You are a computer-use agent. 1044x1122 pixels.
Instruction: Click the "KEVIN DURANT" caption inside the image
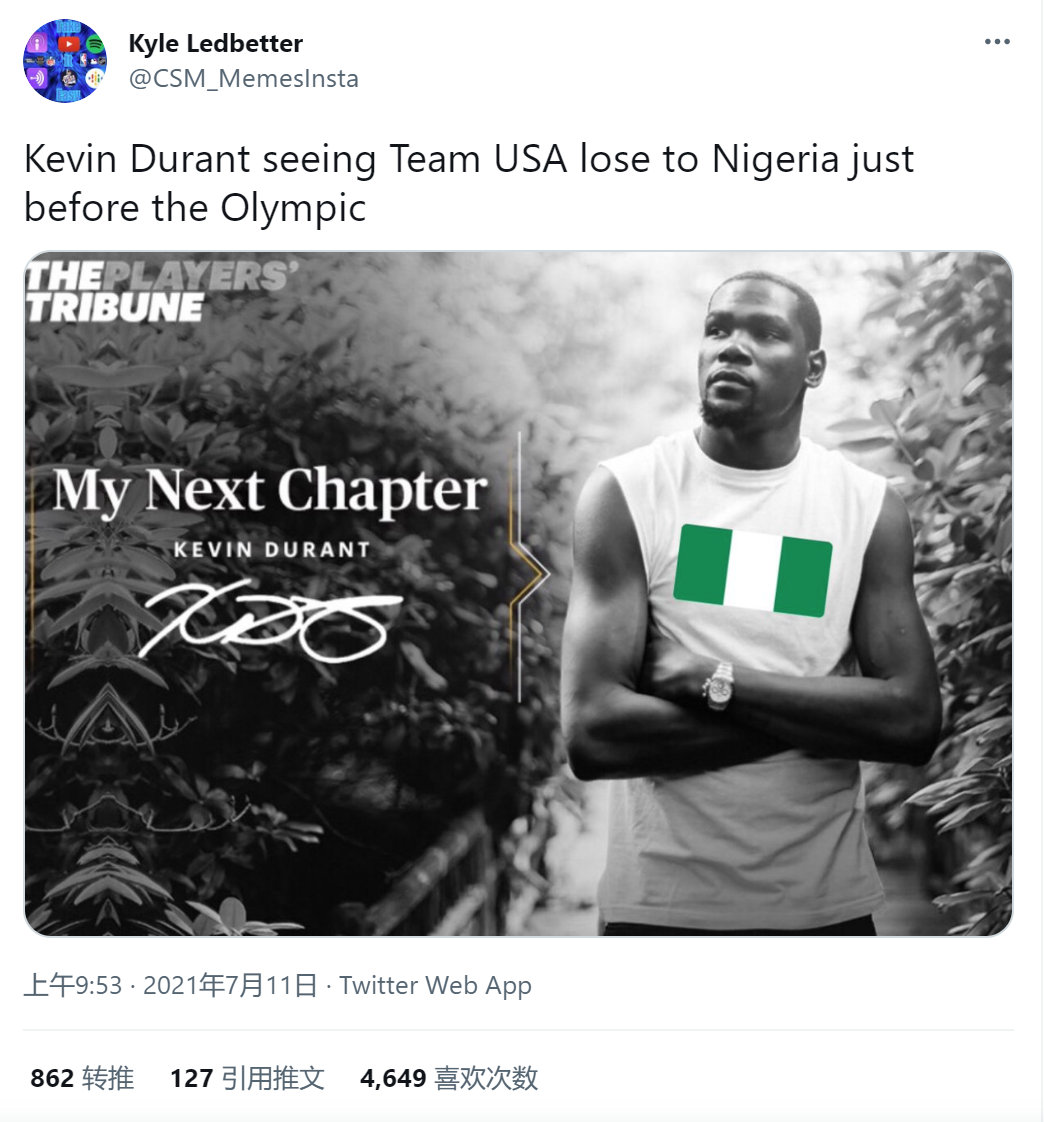point(271,550)
